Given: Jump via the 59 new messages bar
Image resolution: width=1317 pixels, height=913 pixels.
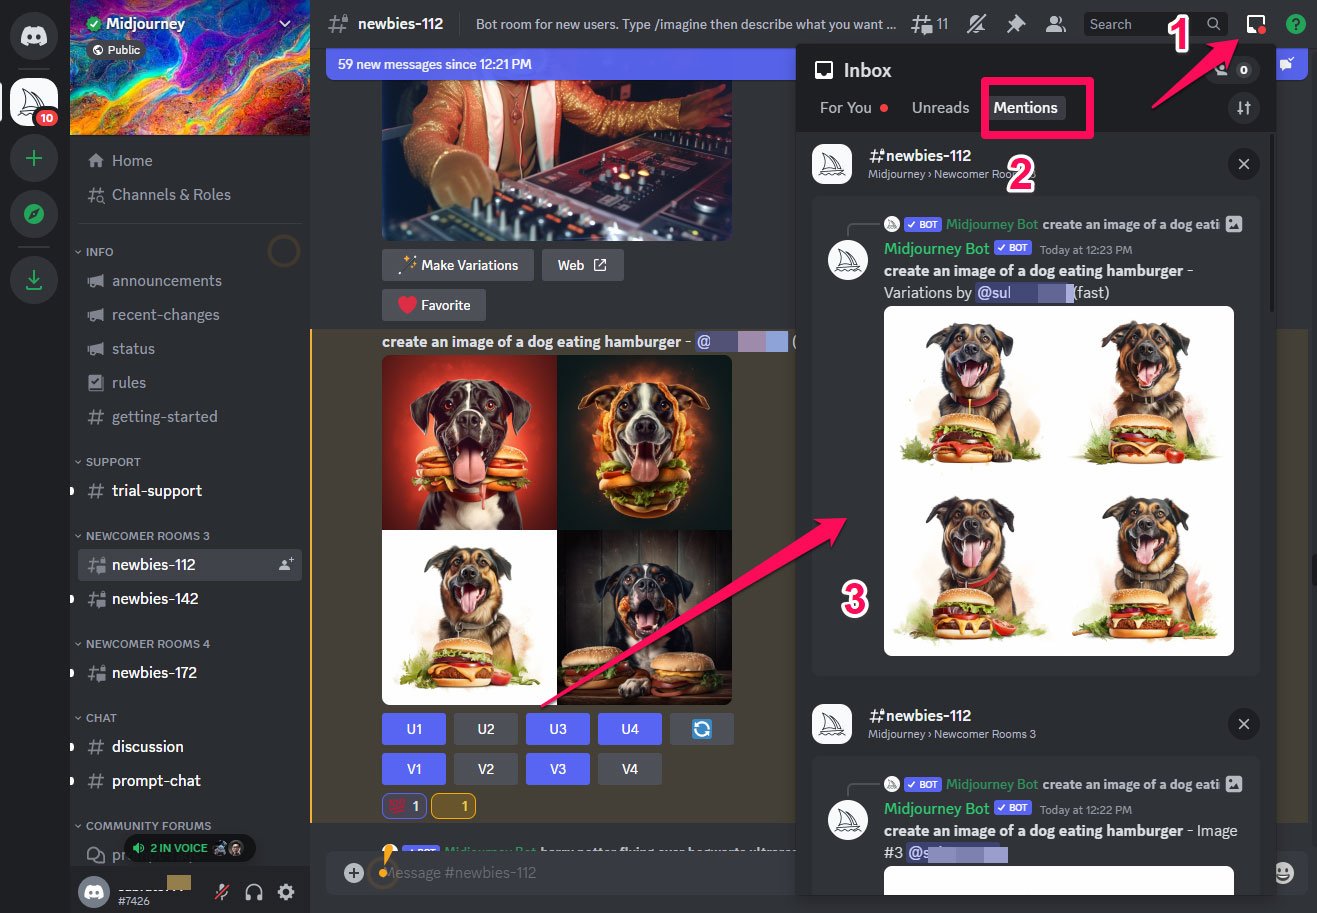Looking at the screenshot, I should click(560, 64).
